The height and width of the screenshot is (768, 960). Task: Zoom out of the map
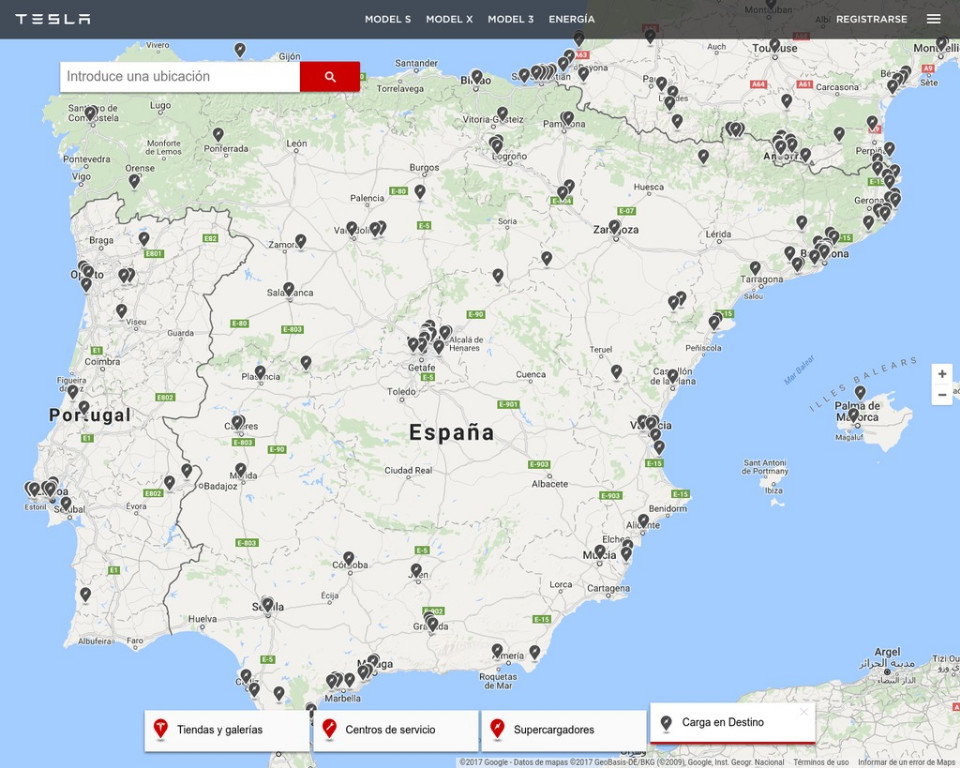(x=941, y=395)
